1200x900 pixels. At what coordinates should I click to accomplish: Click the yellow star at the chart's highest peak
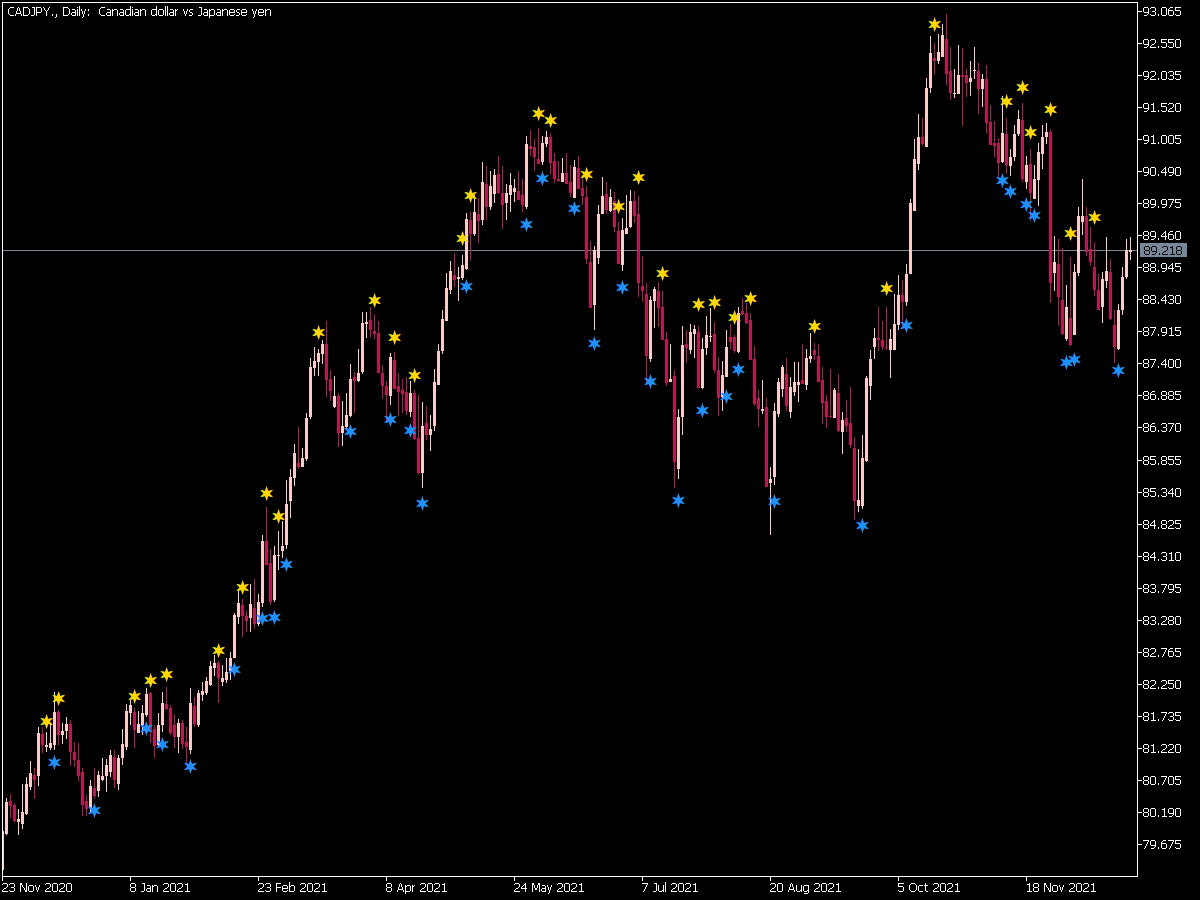pyautogui.click(x=934, y=24)
